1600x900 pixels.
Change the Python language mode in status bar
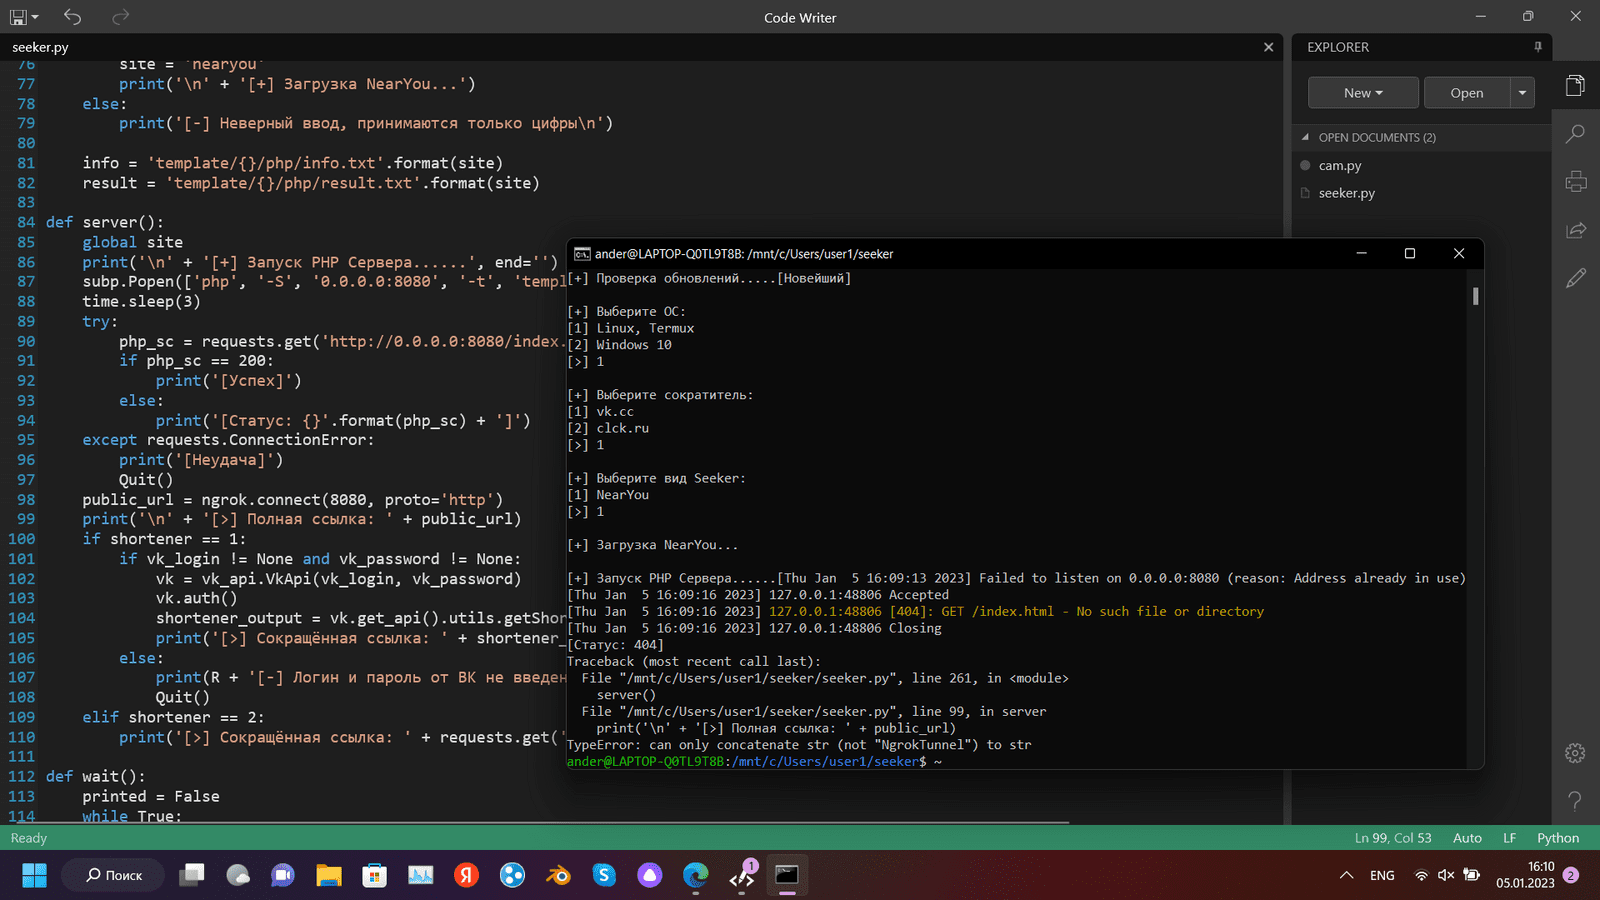click(x=1557, y=838)
